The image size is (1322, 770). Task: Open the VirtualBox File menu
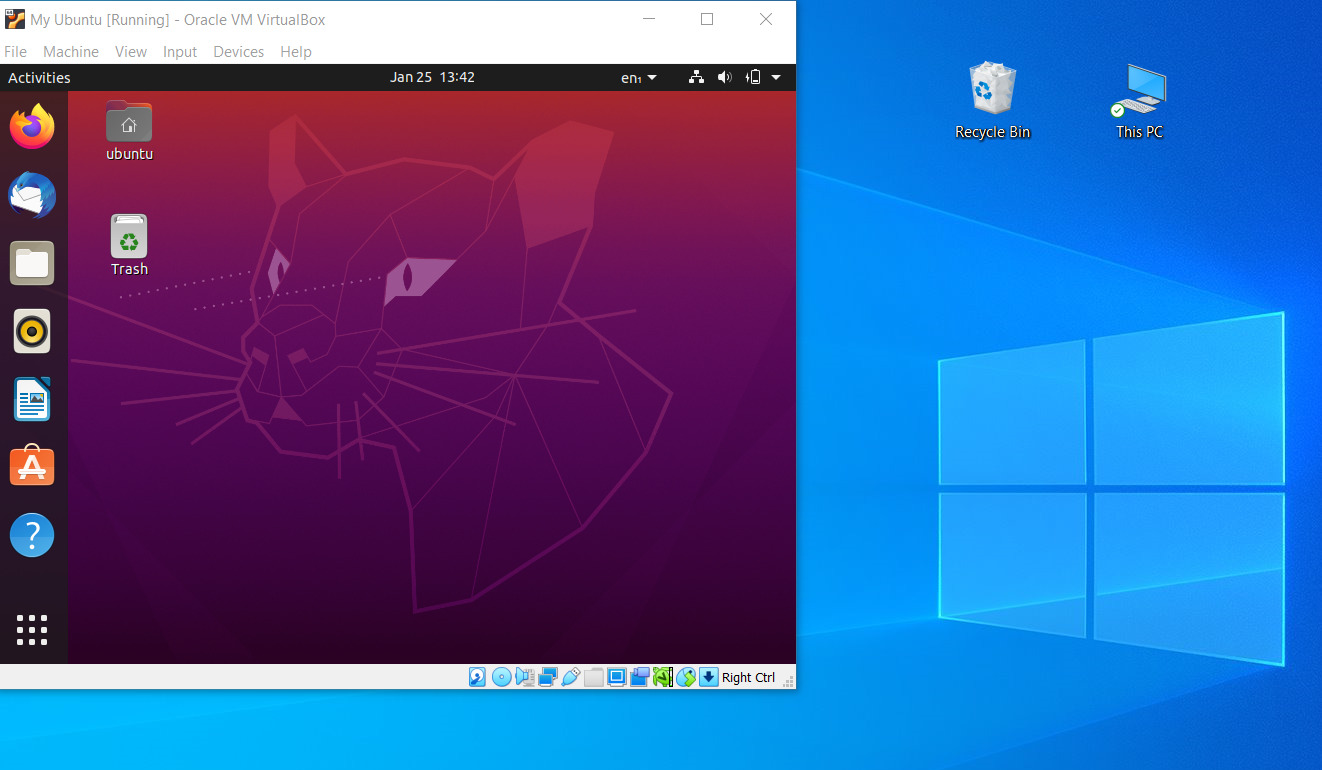point(15,52)
